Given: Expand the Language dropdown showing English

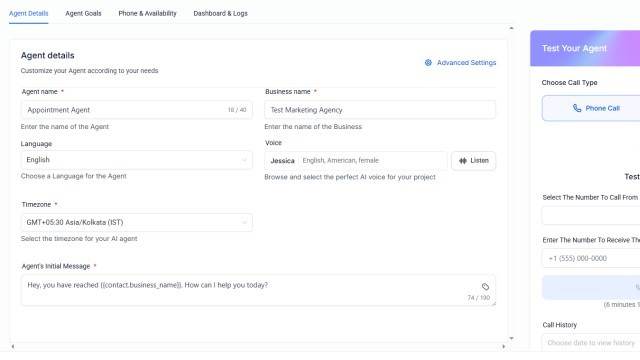Looking at the screenshot, I should tap(137, 160).
